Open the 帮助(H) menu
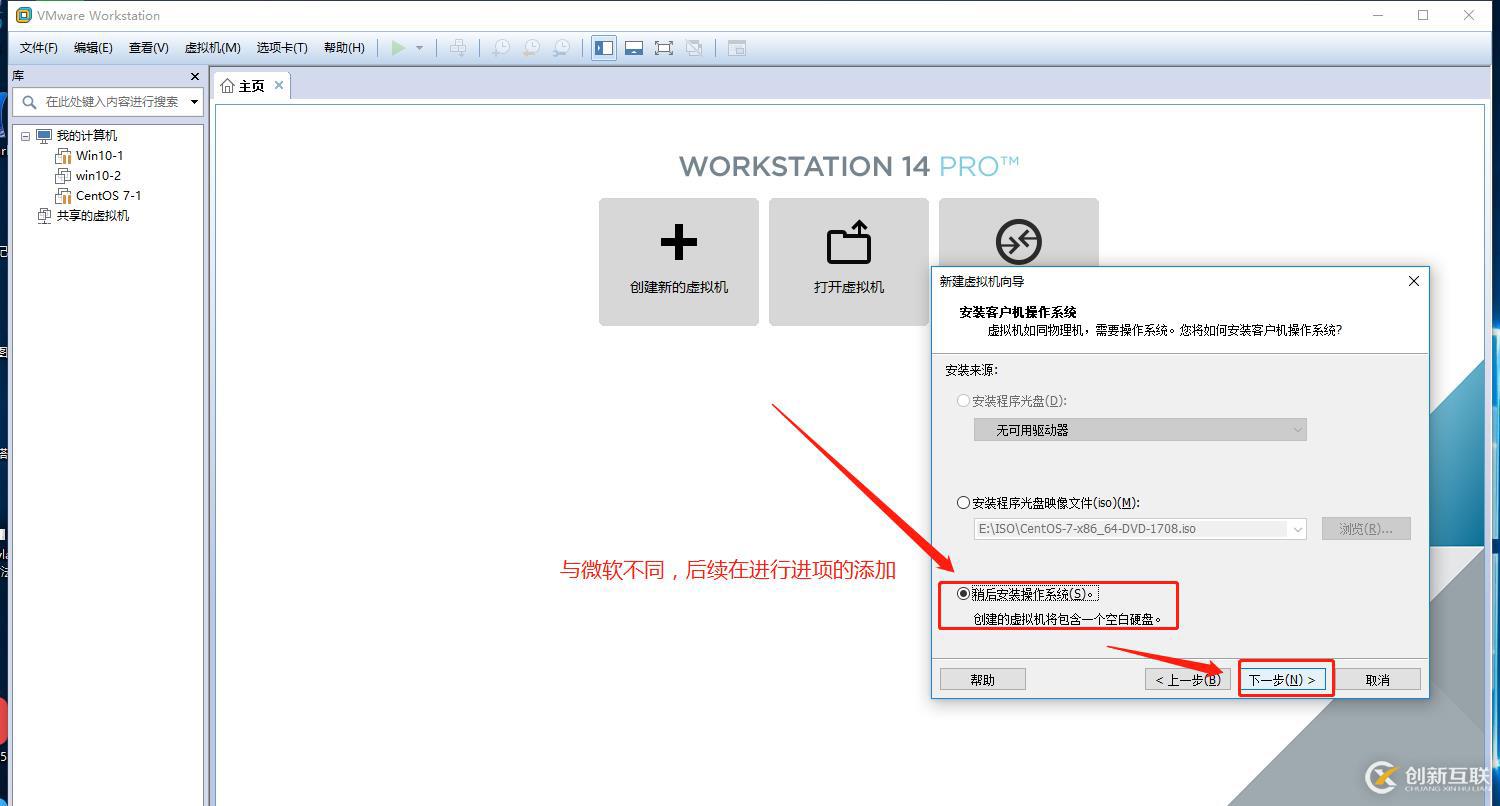Image resolution: width=1500 pixels, height=806 pixels. click(344, 48)
